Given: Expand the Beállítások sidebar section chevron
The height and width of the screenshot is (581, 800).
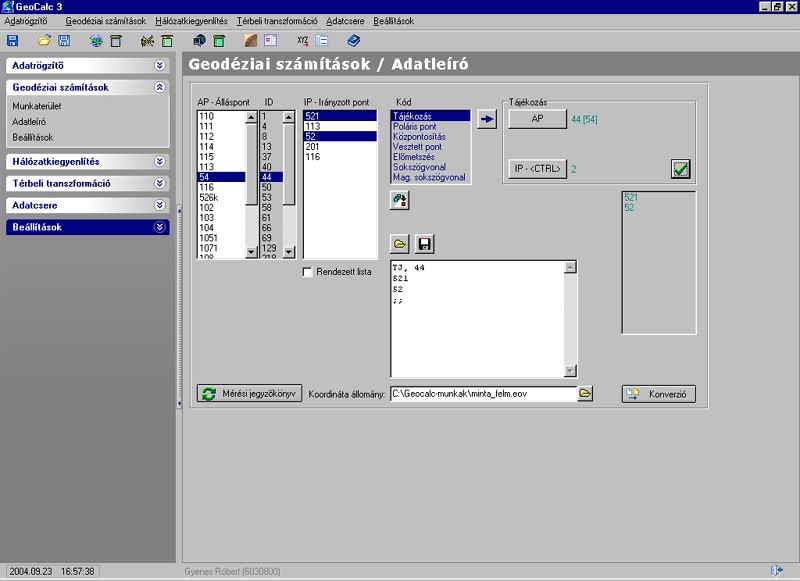Looking at the screenshot, I should pos(160,227).
